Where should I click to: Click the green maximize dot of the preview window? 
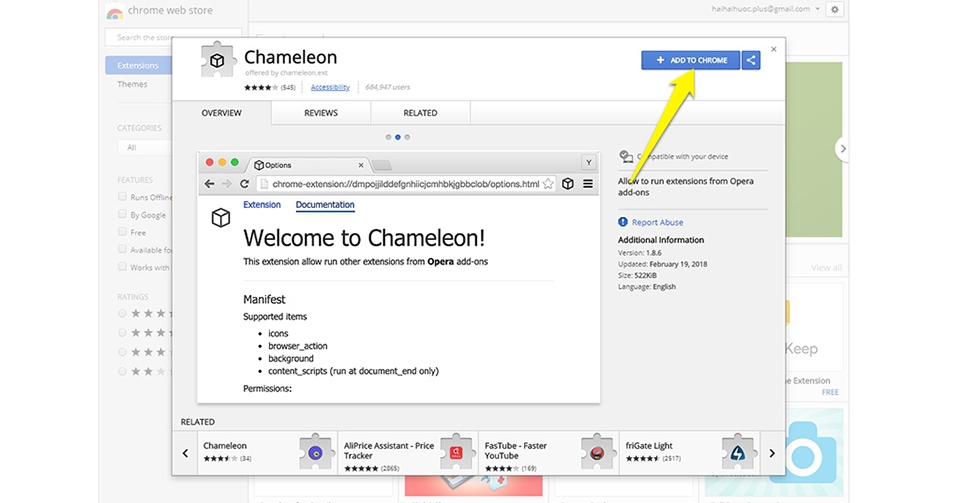(x=234, y=162)
